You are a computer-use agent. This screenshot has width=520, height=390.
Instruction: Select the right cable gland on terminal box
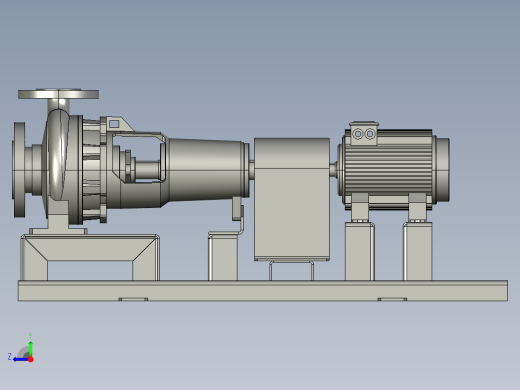point(369,134)
